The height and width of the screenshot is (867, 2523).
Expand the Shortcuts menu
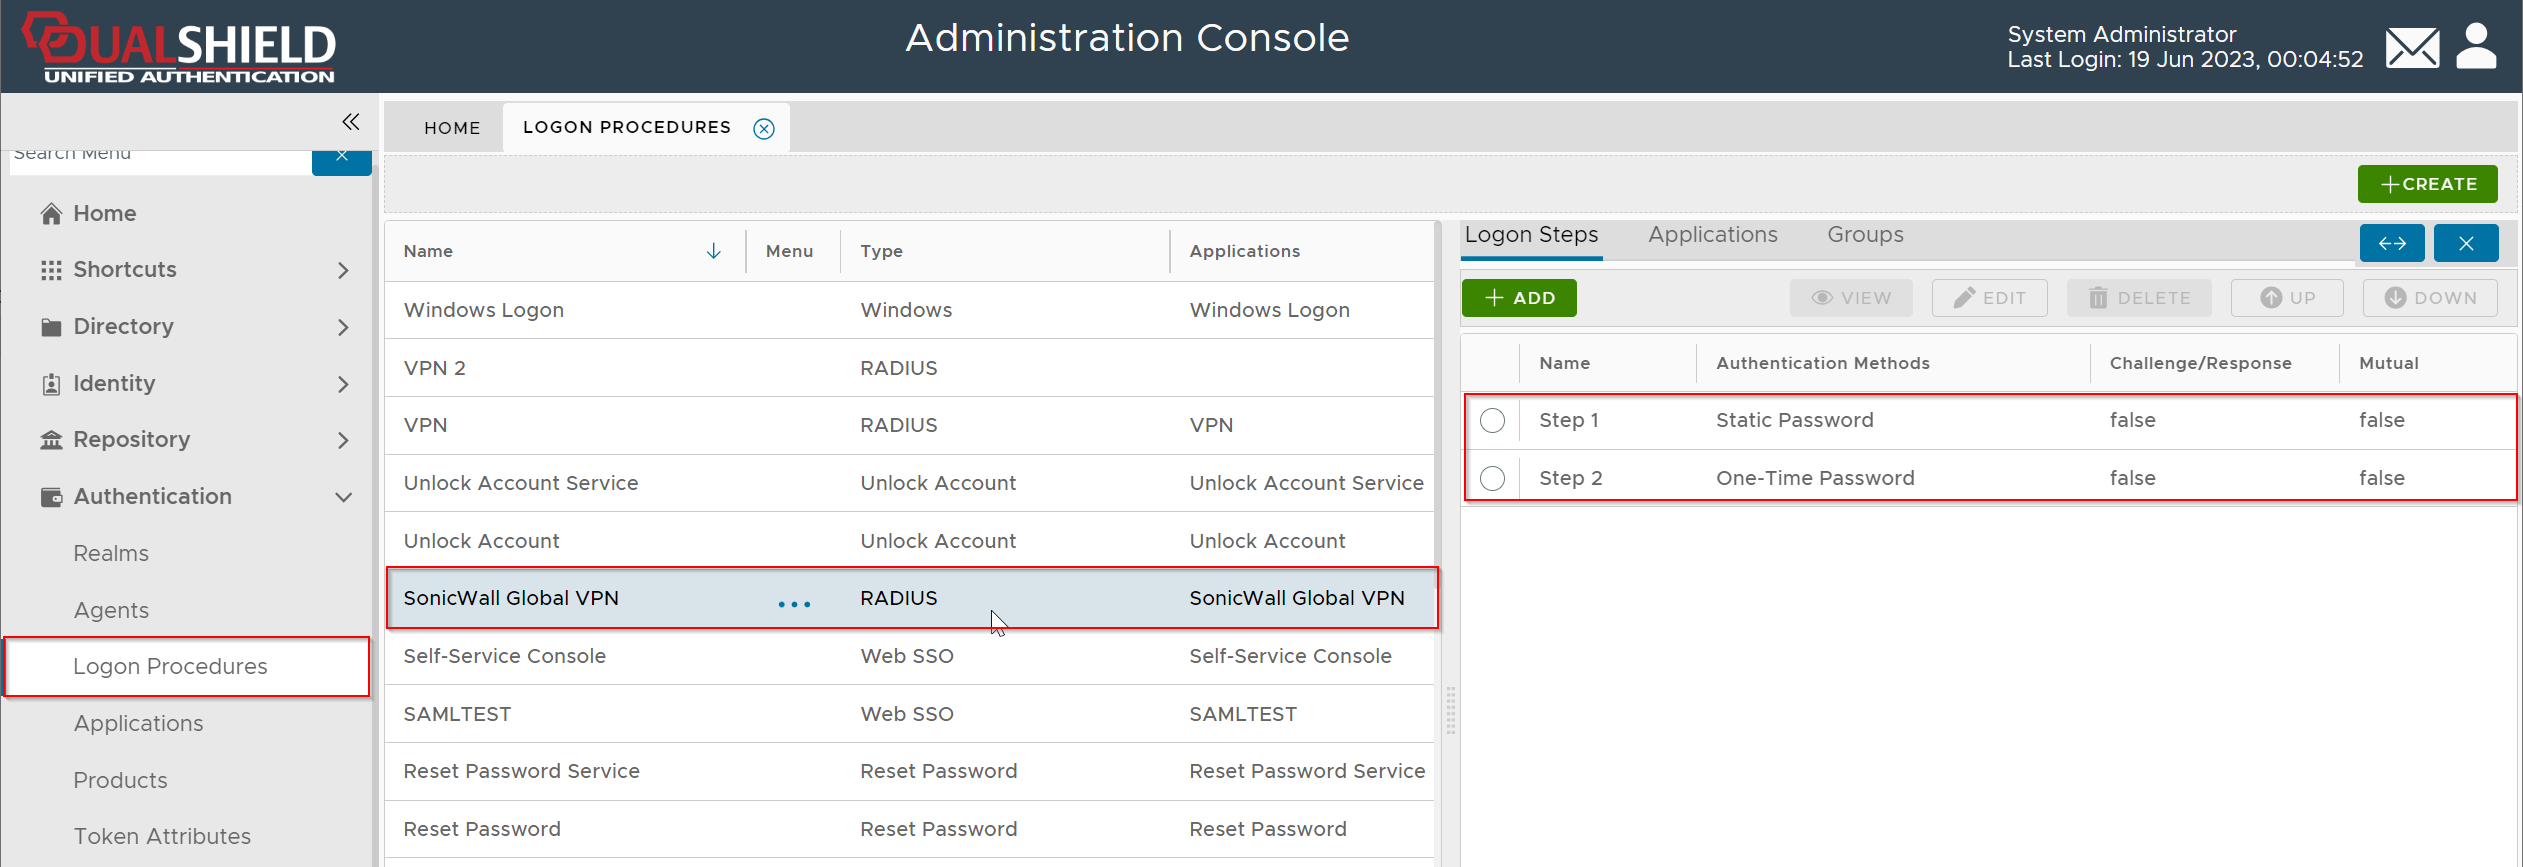[x=343, y=270]
